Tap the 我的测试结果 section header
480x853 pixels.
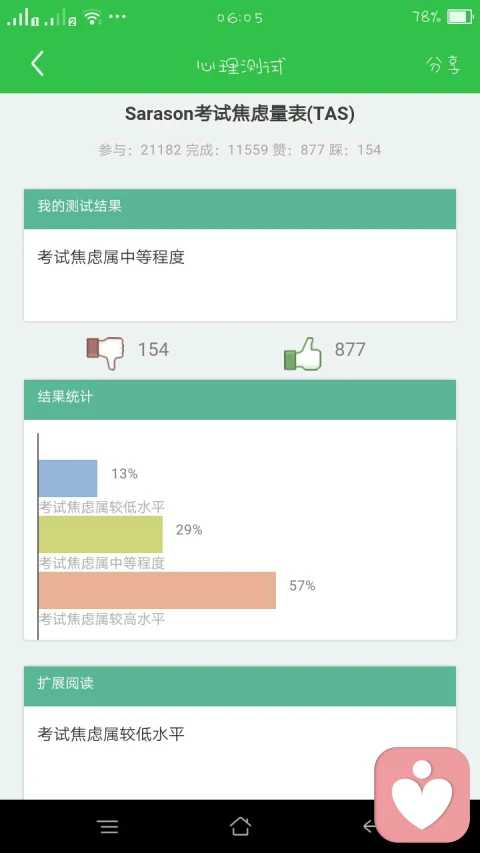pos(239,209)
